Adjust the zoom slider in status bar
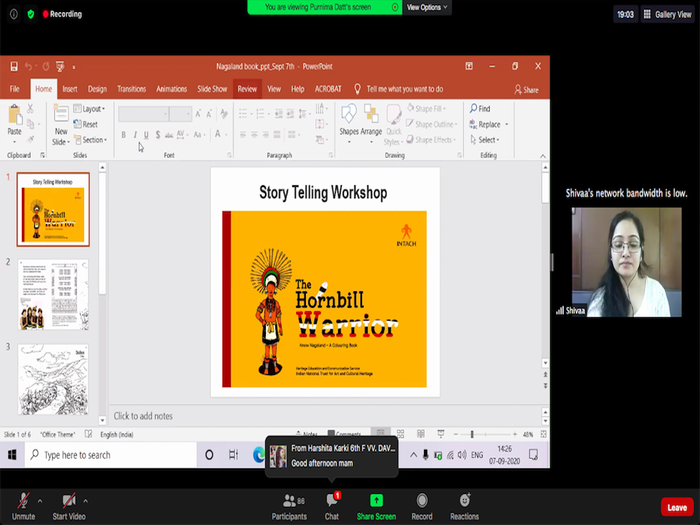The height and width of the screenshot is (525, 700). [x=472, y=434]
